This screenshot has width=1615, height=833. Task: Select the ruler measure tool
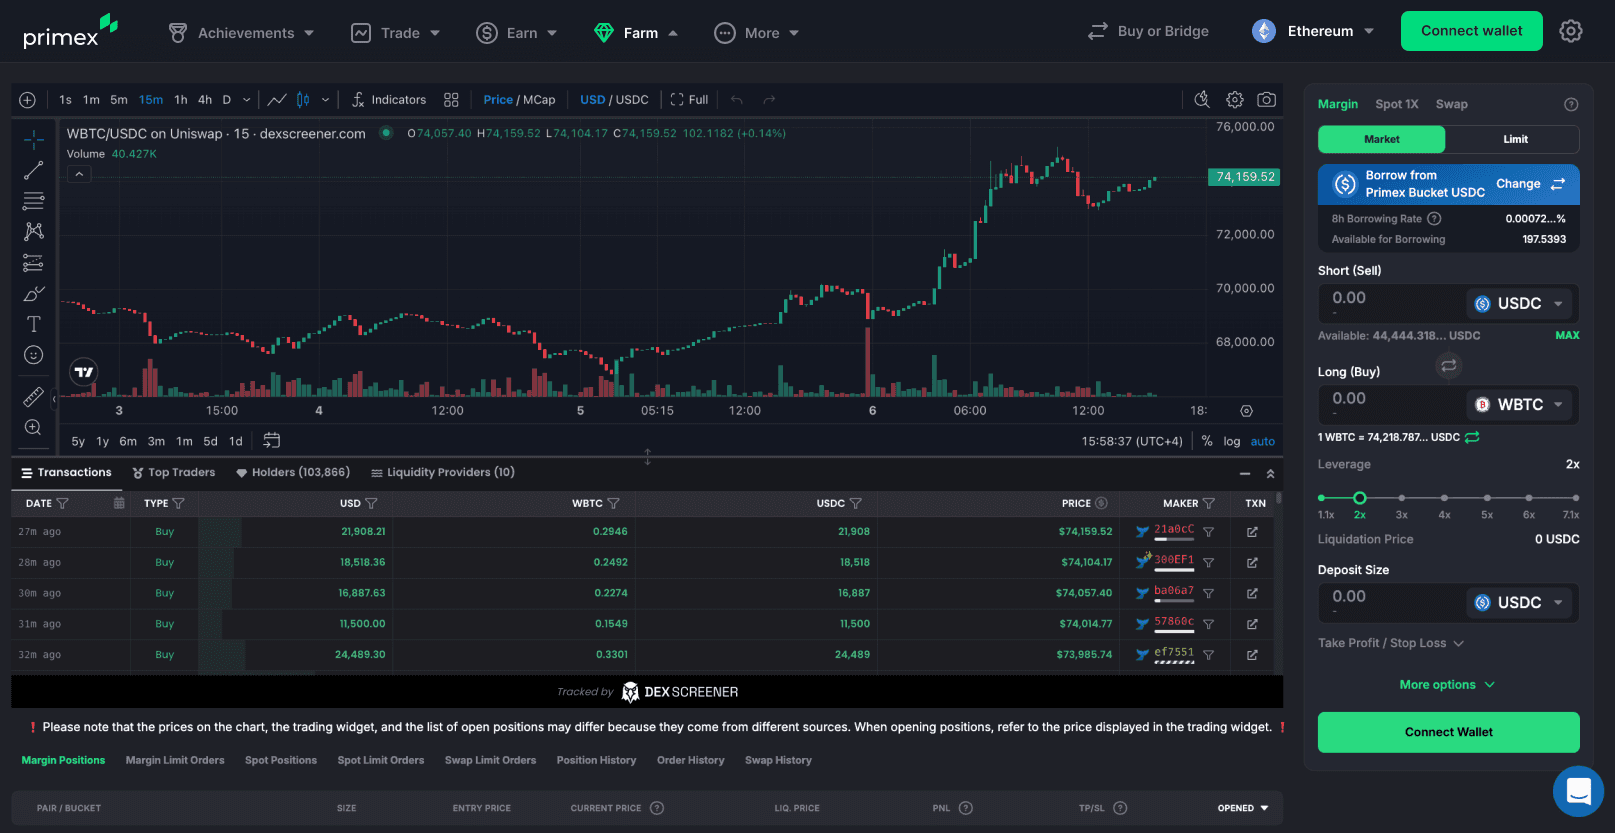pyautogui.click(x=33, y=397)
